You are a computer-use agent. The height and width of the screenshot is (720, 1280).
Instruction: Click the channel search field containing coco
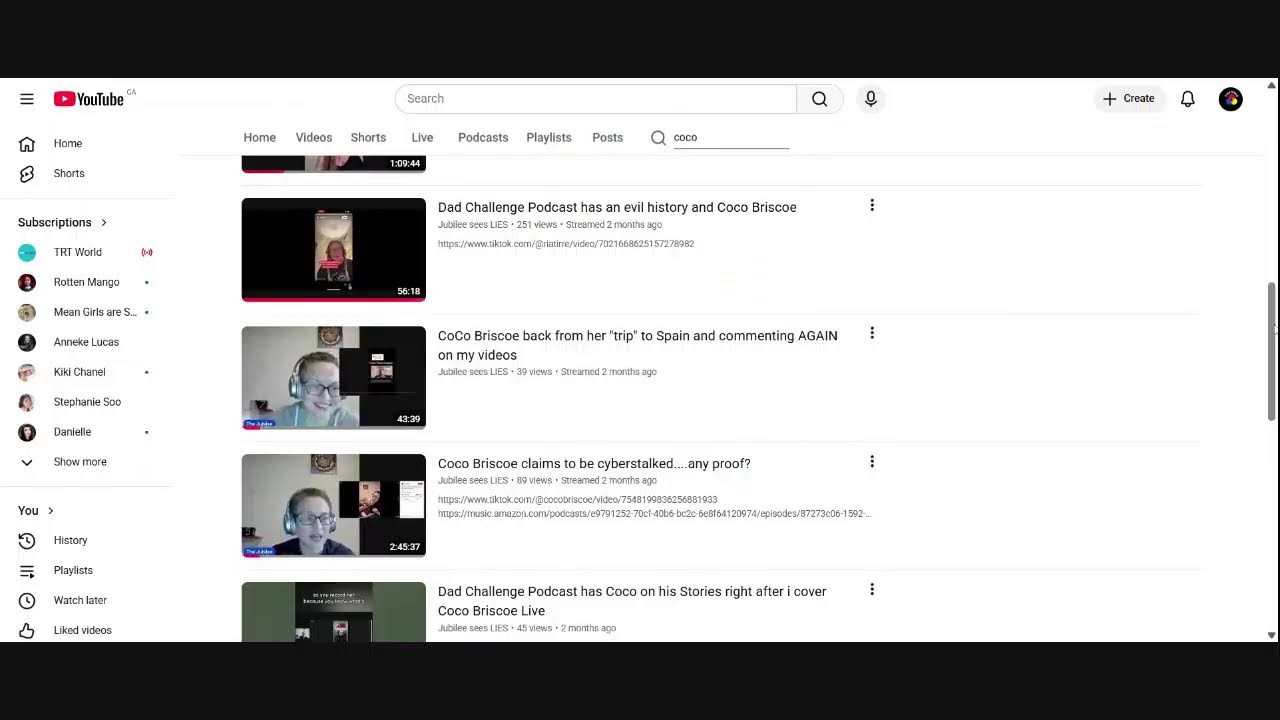point(731,137)
